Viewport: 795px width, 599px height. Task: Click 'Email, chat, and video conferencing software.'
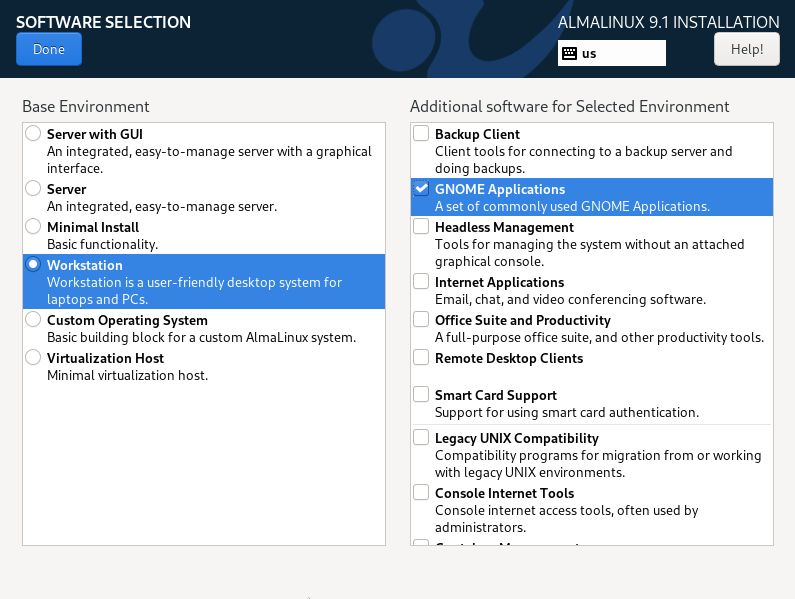coord(570,299)
